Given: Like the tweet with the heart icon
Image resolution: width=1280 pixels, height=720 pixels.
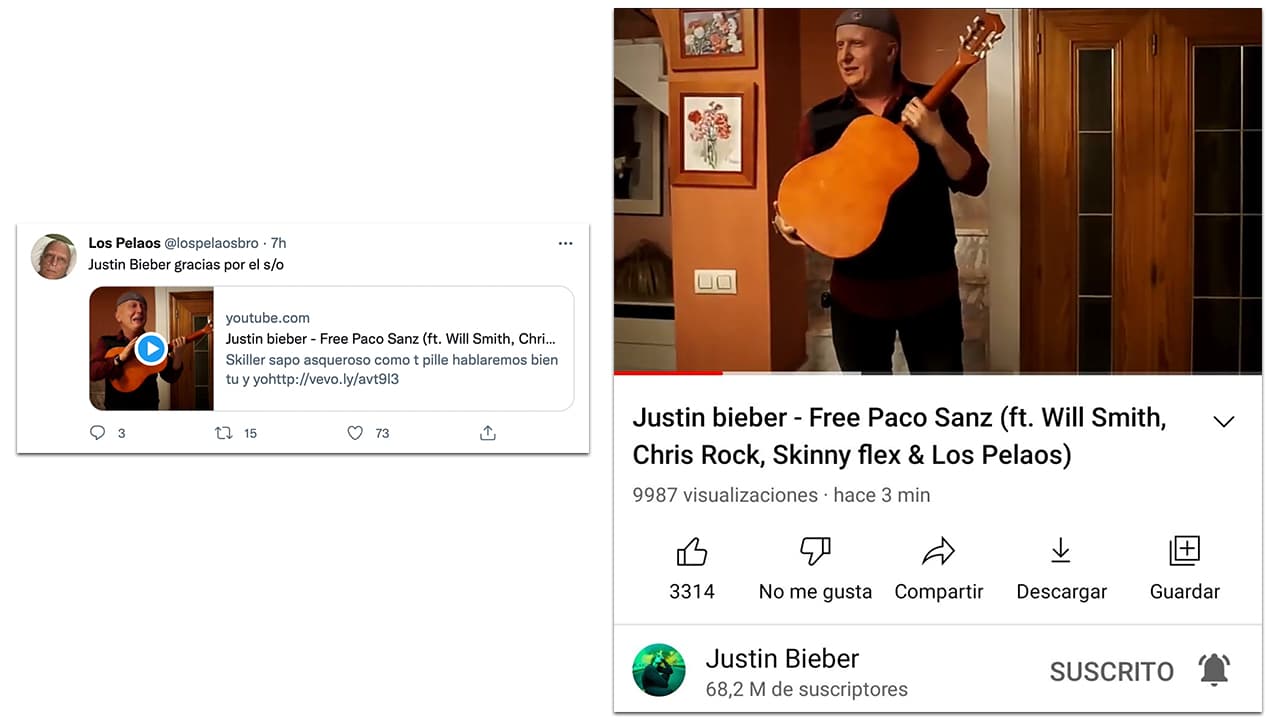Looking at the screenshot, I should coord(355,432).
